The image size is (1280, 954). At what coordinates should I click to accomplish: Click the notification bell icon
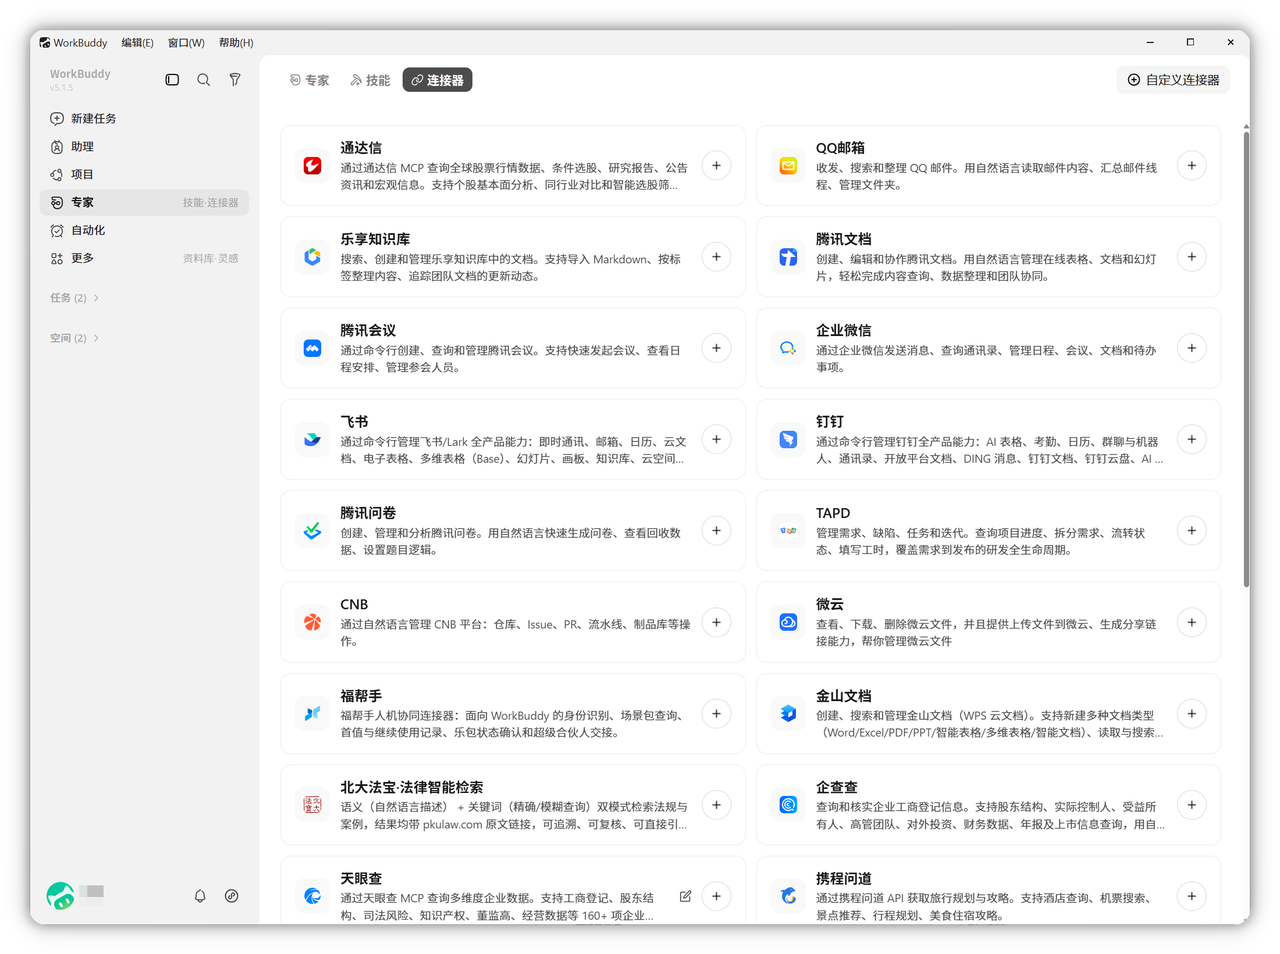200,896
